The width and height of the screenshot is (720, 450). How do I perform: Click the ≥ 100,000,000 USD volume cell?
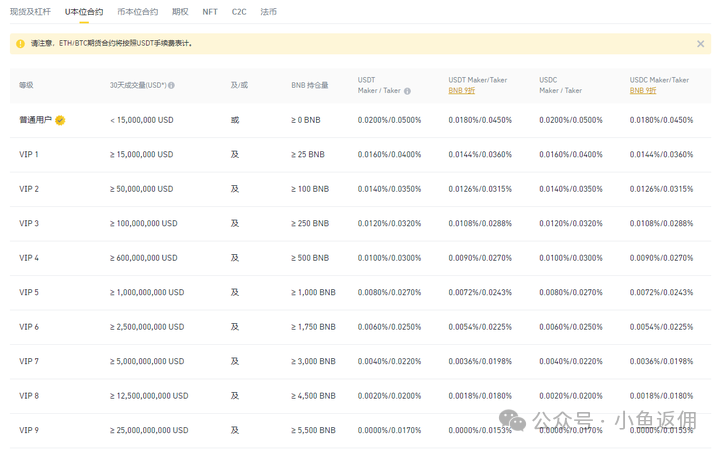click(x=144, y=223)
